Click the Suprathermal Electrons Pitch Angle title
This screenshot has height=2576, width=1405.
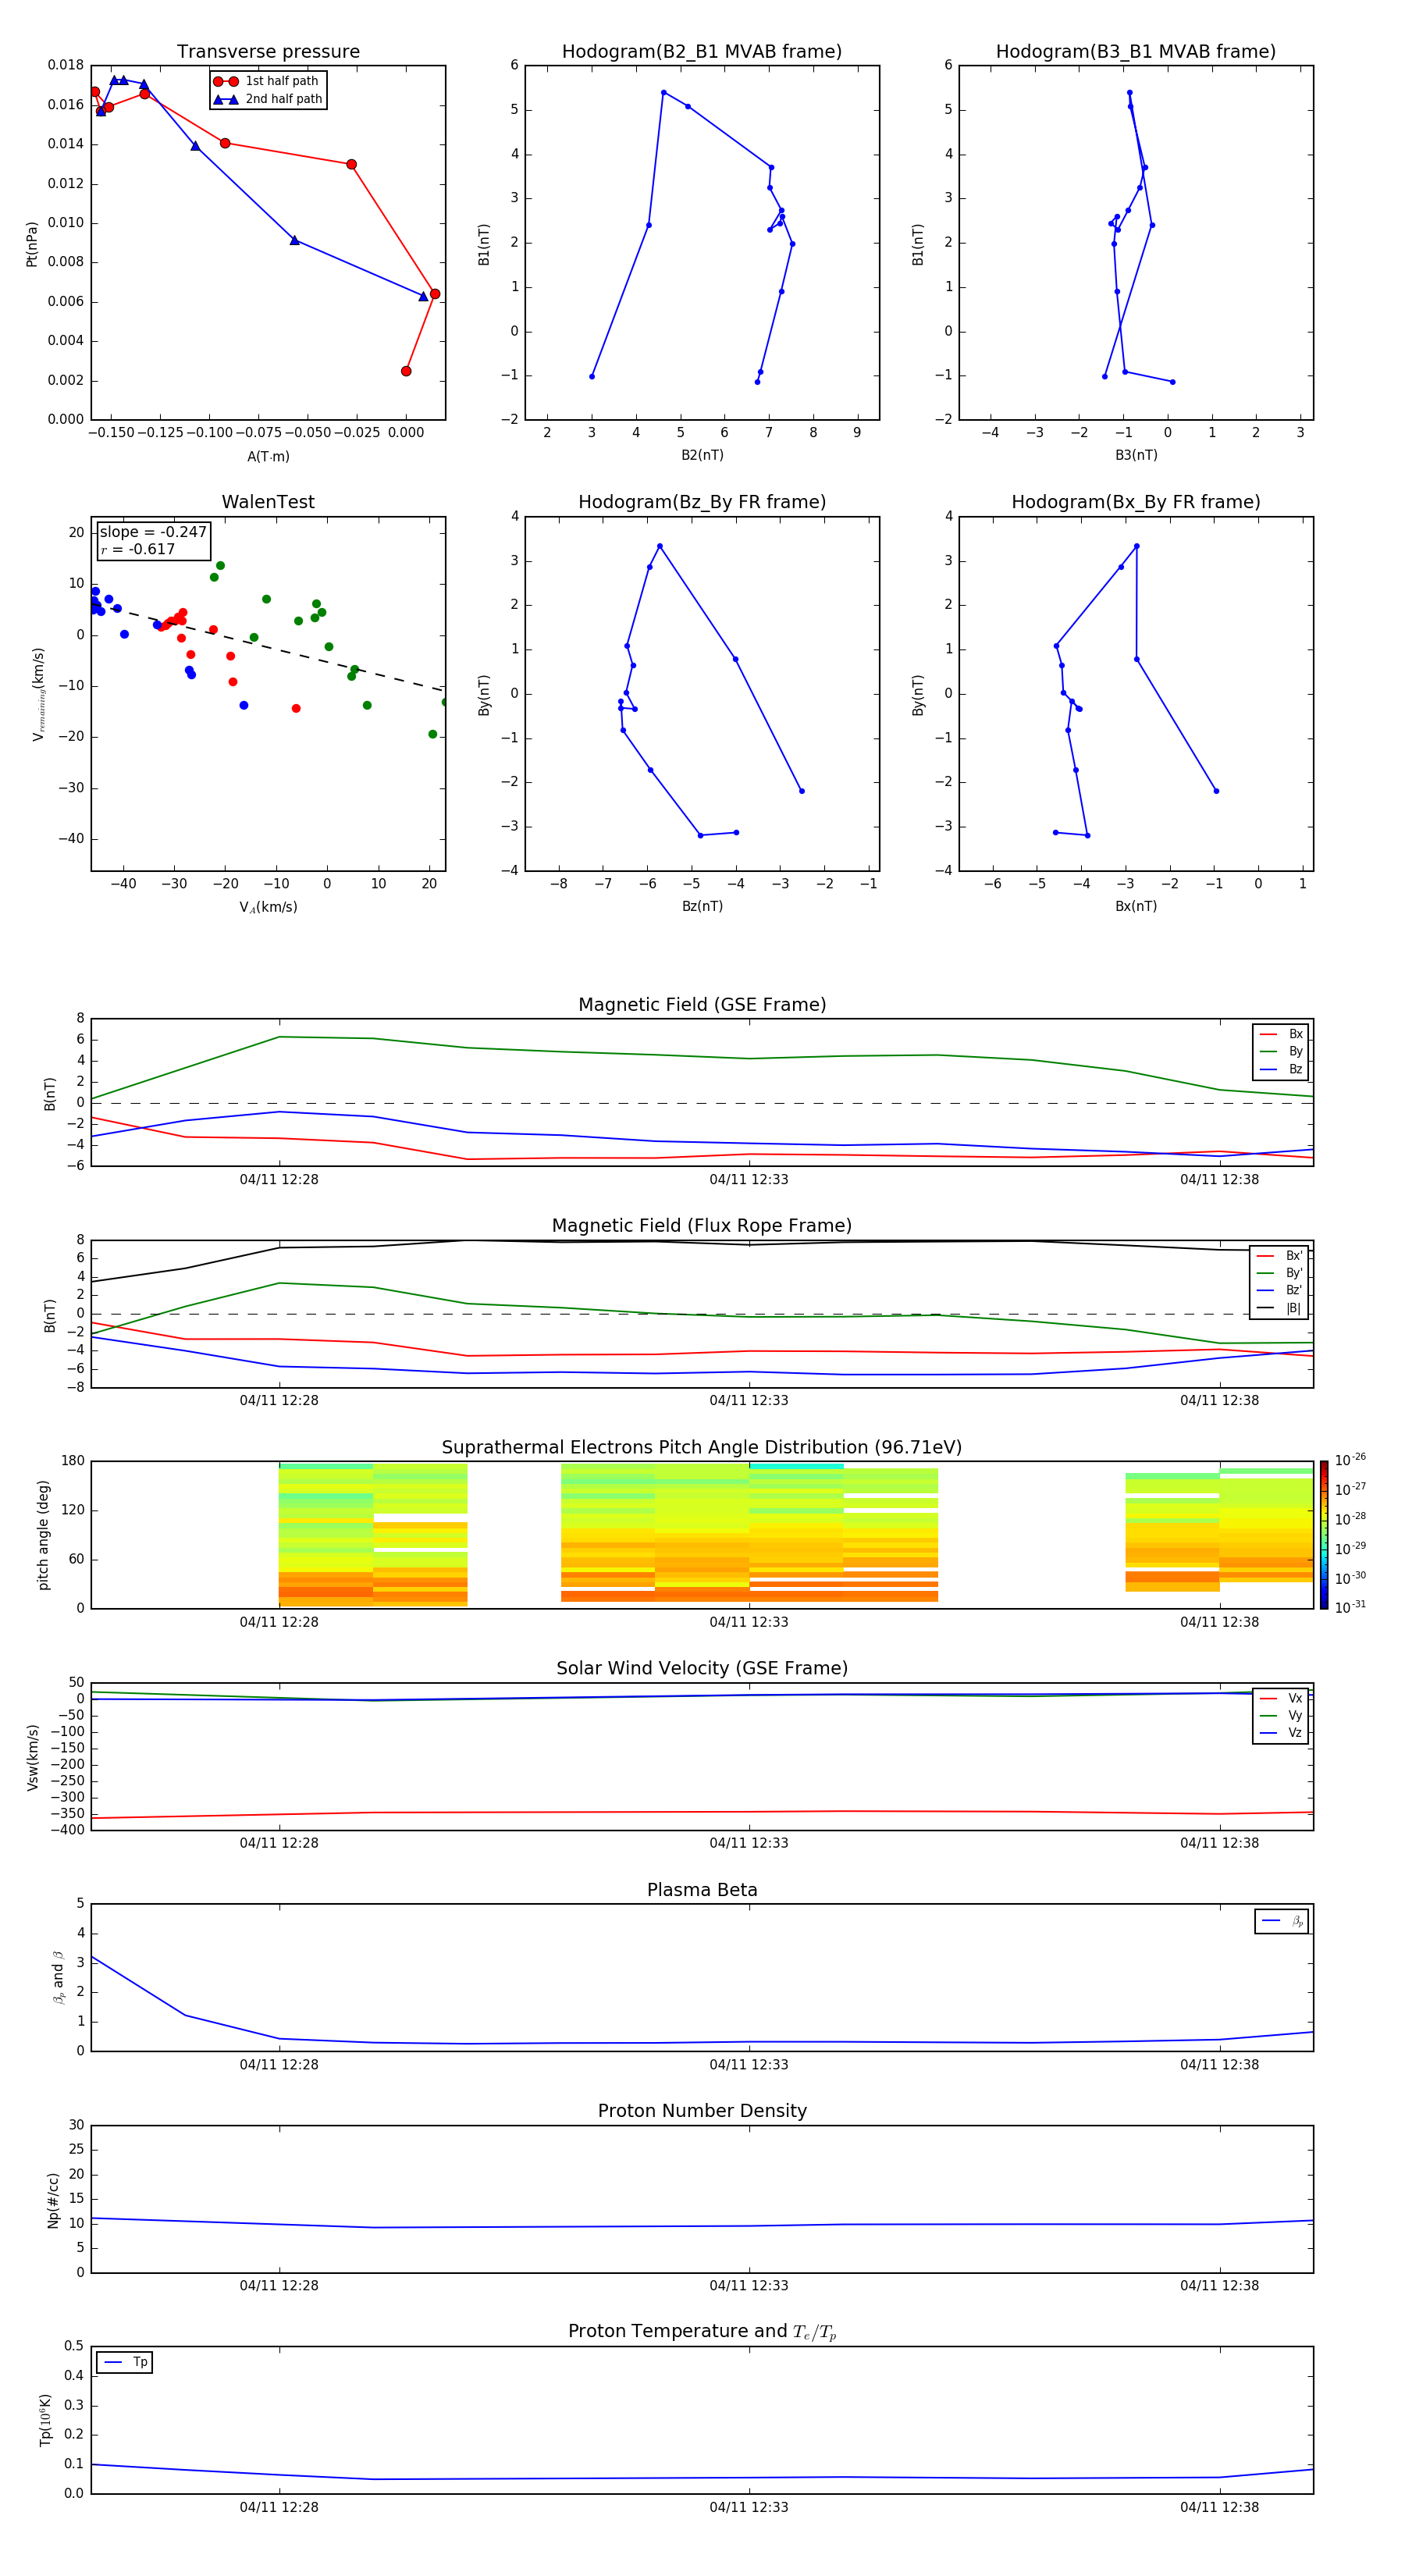(702, 1447)
